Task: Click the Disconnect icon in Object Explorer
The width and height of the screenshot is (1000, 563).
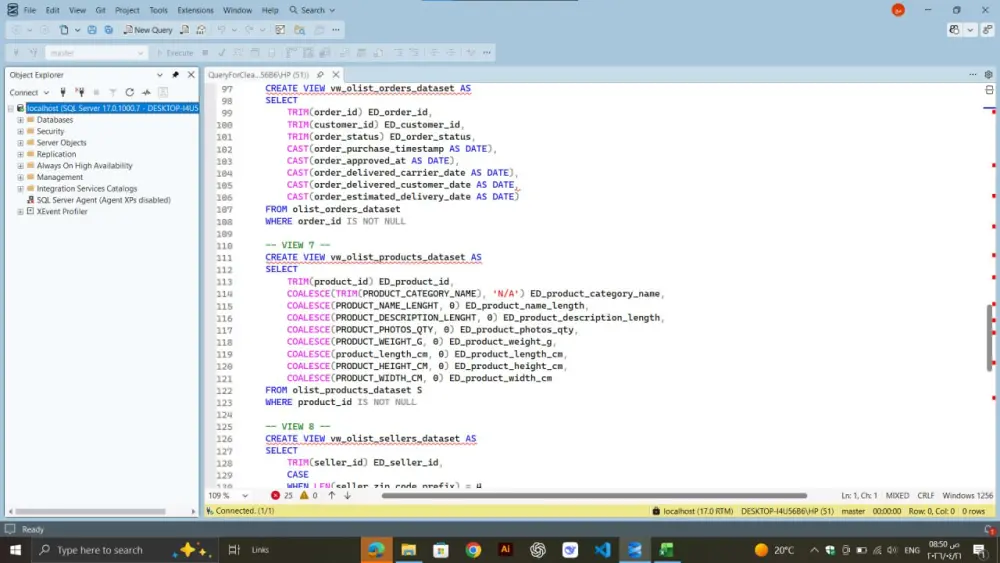Action: pos(80,92)
